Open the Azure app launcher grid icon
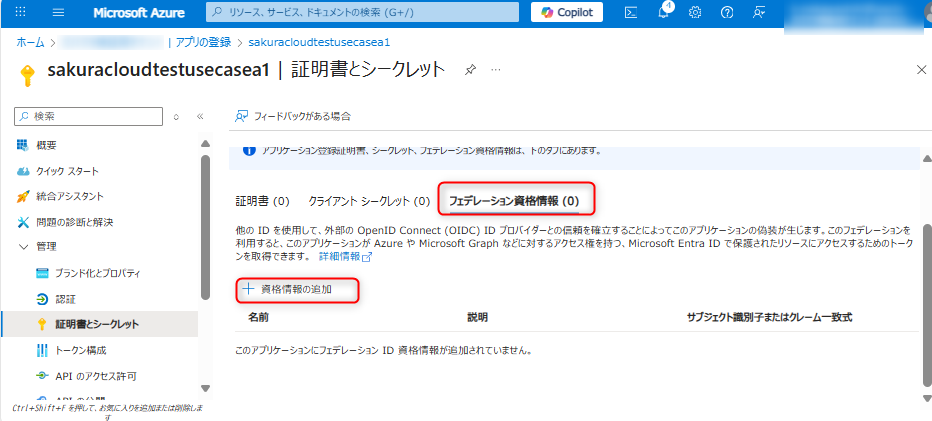This screenshot has width=932, height=421. 20,12
